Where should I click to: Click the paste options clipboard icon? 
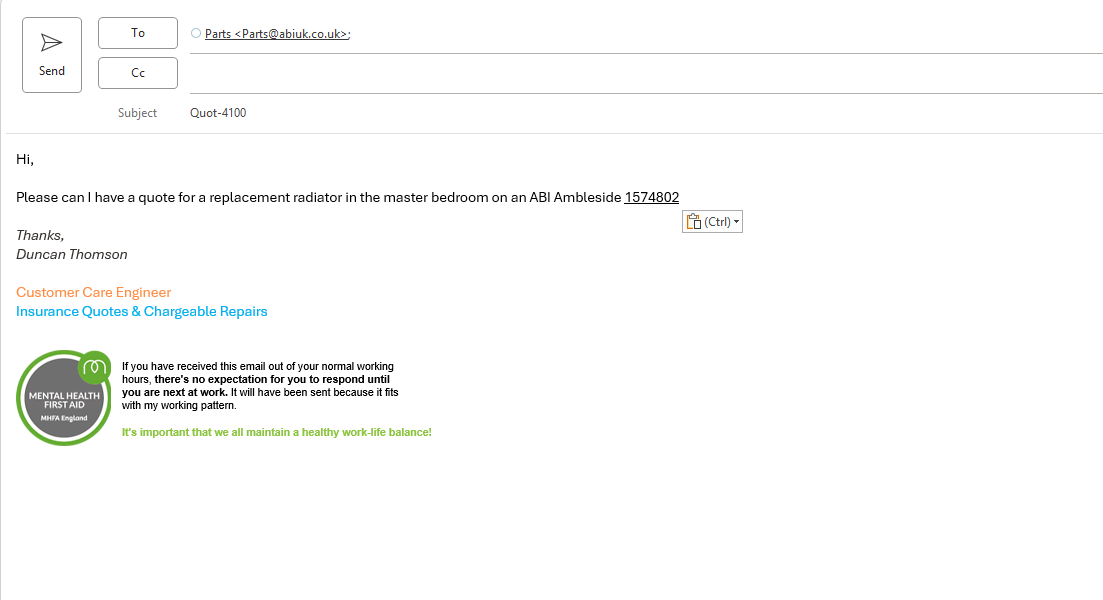tap(694, 222)
